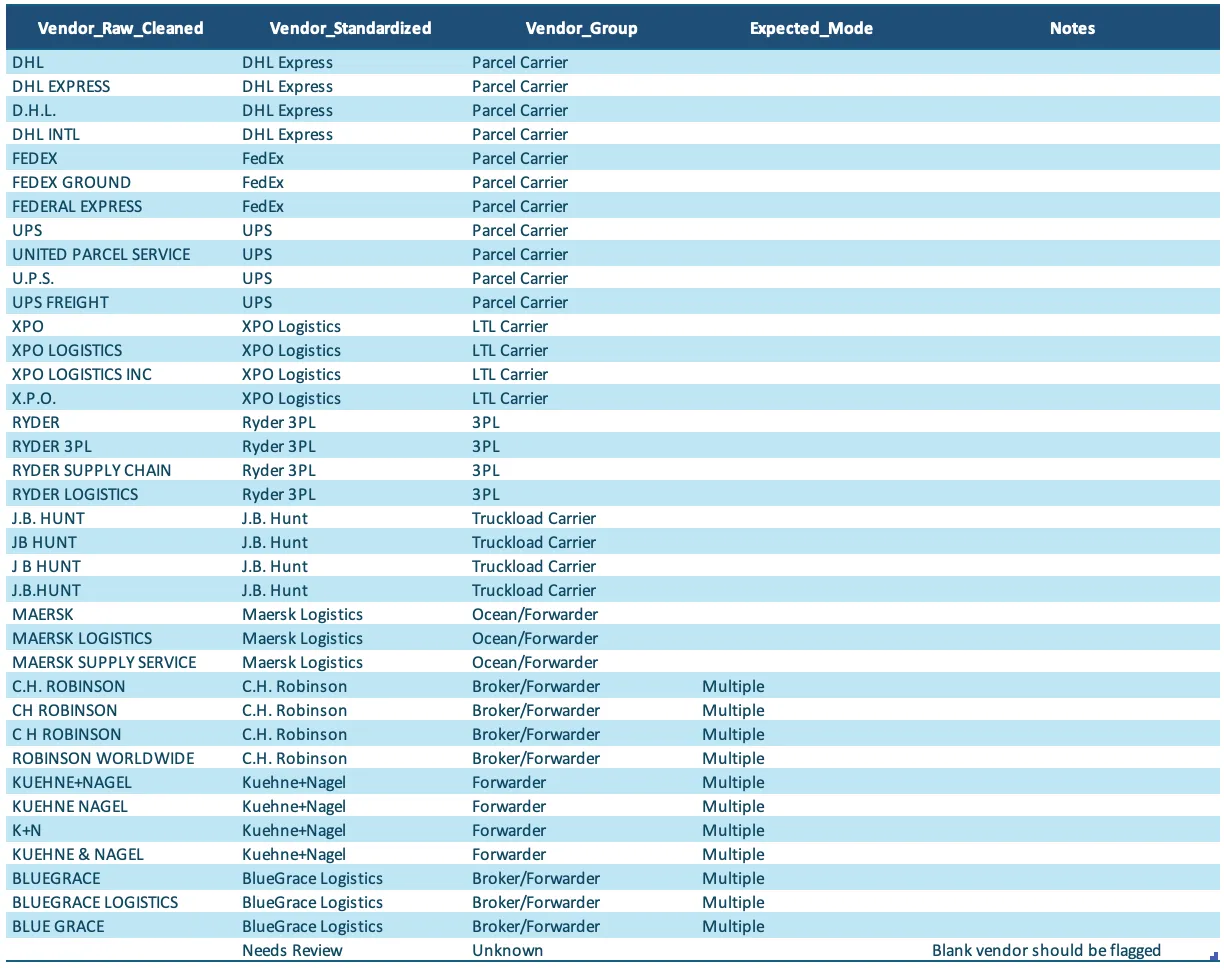Click 'Parcel Carrier' in the UPS FREIGHT row

pyautogui.click(x=520, y=302)
